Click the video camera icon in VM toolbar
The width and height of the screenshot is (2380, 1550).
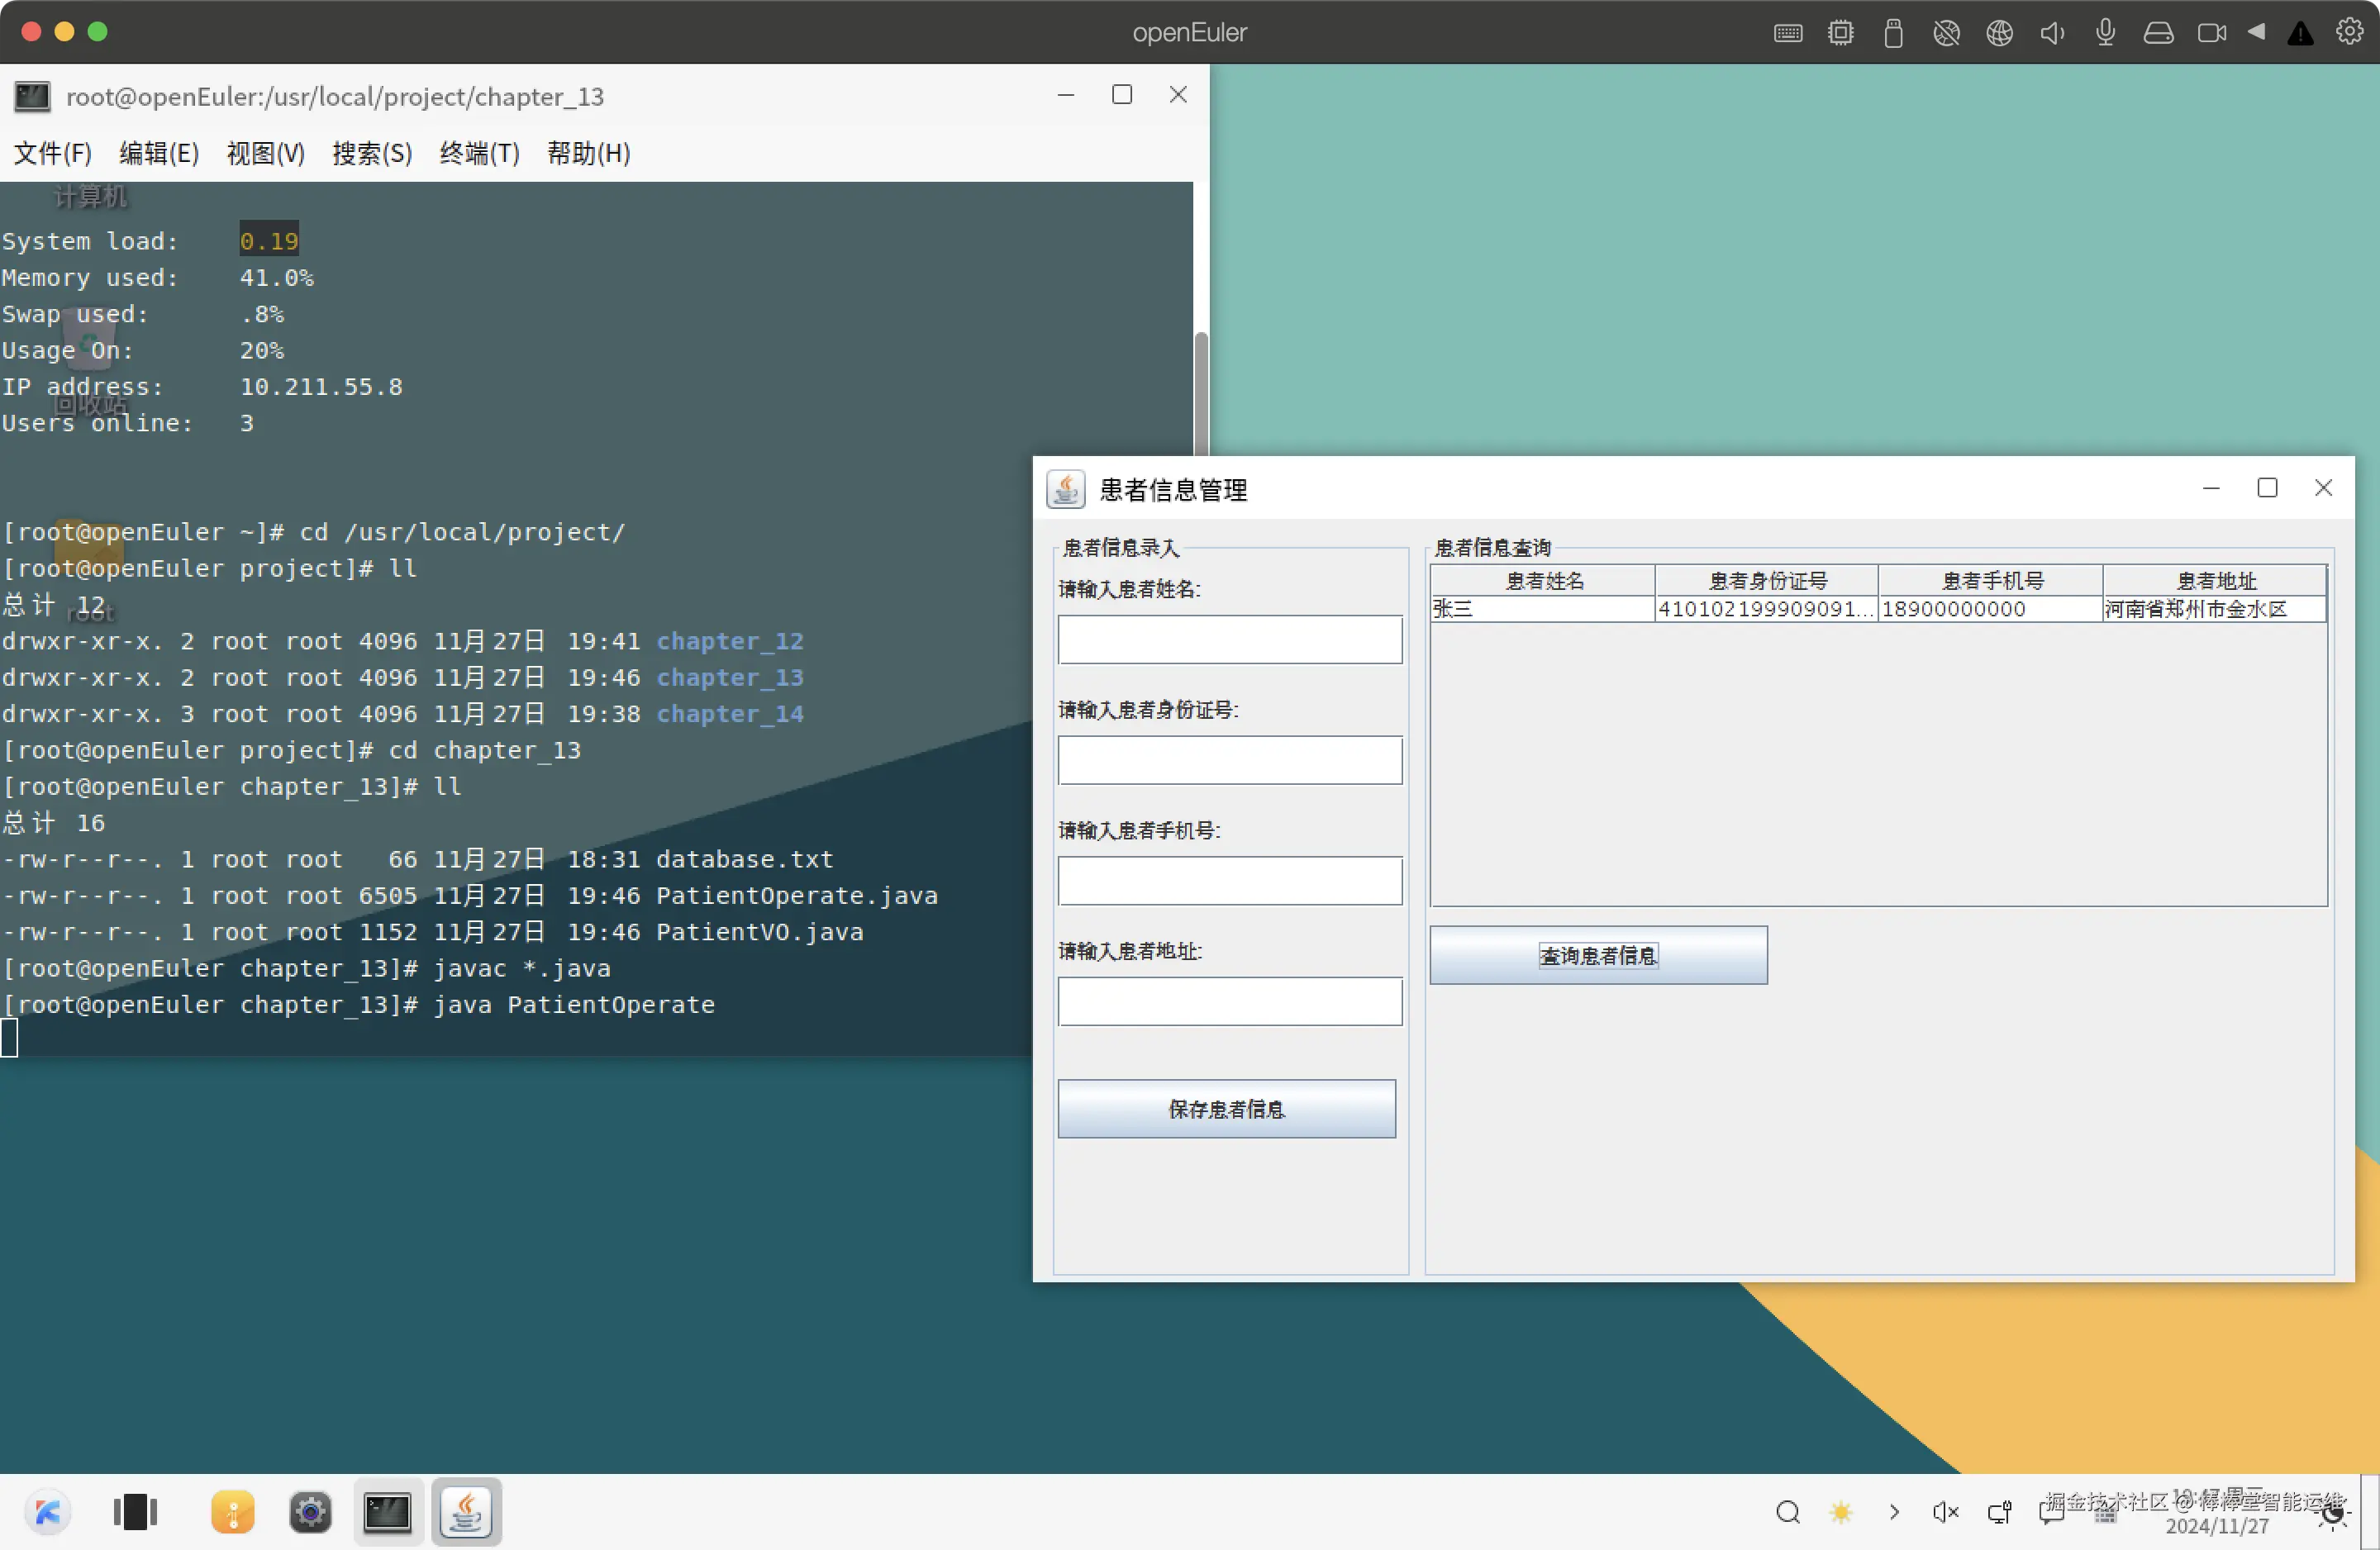point(2211,33)
